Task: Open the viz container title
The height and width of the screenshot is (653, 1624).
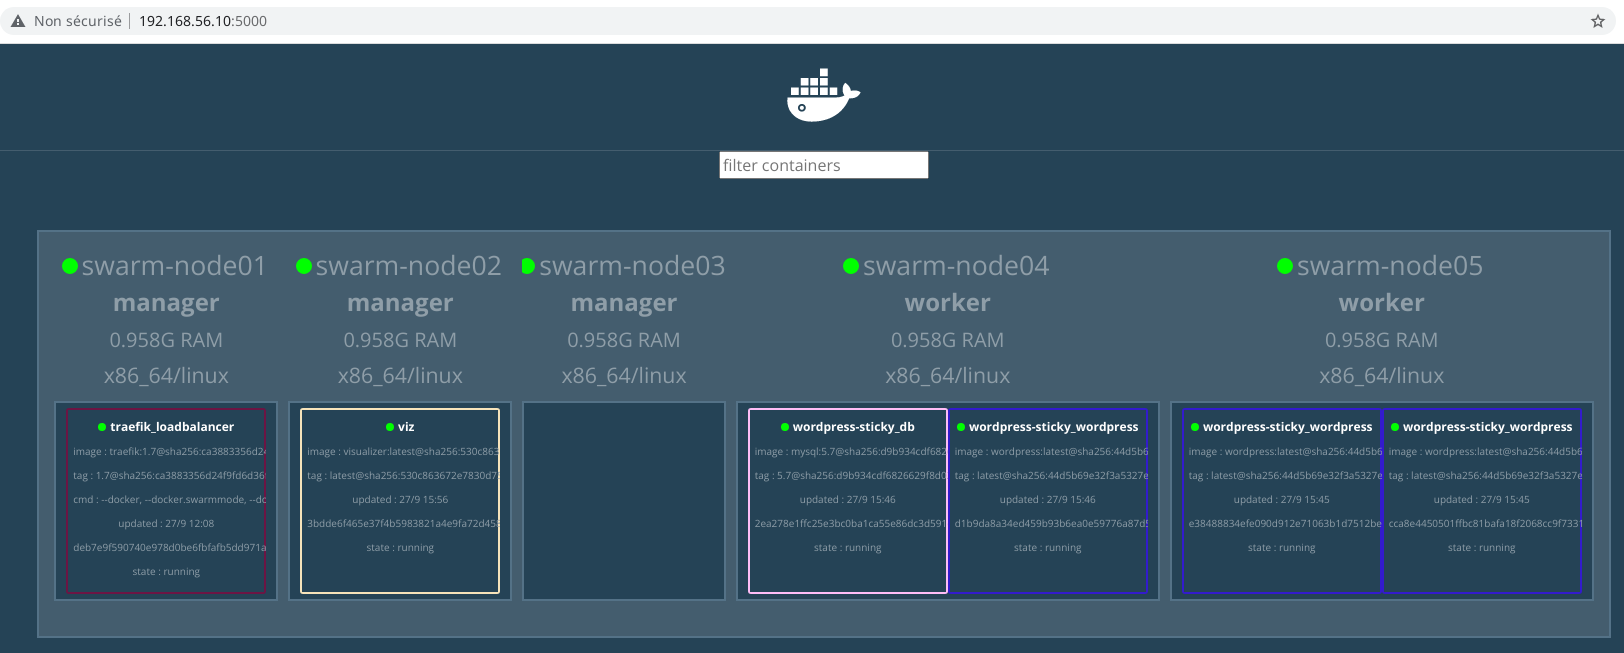Action: pos(406,427)
